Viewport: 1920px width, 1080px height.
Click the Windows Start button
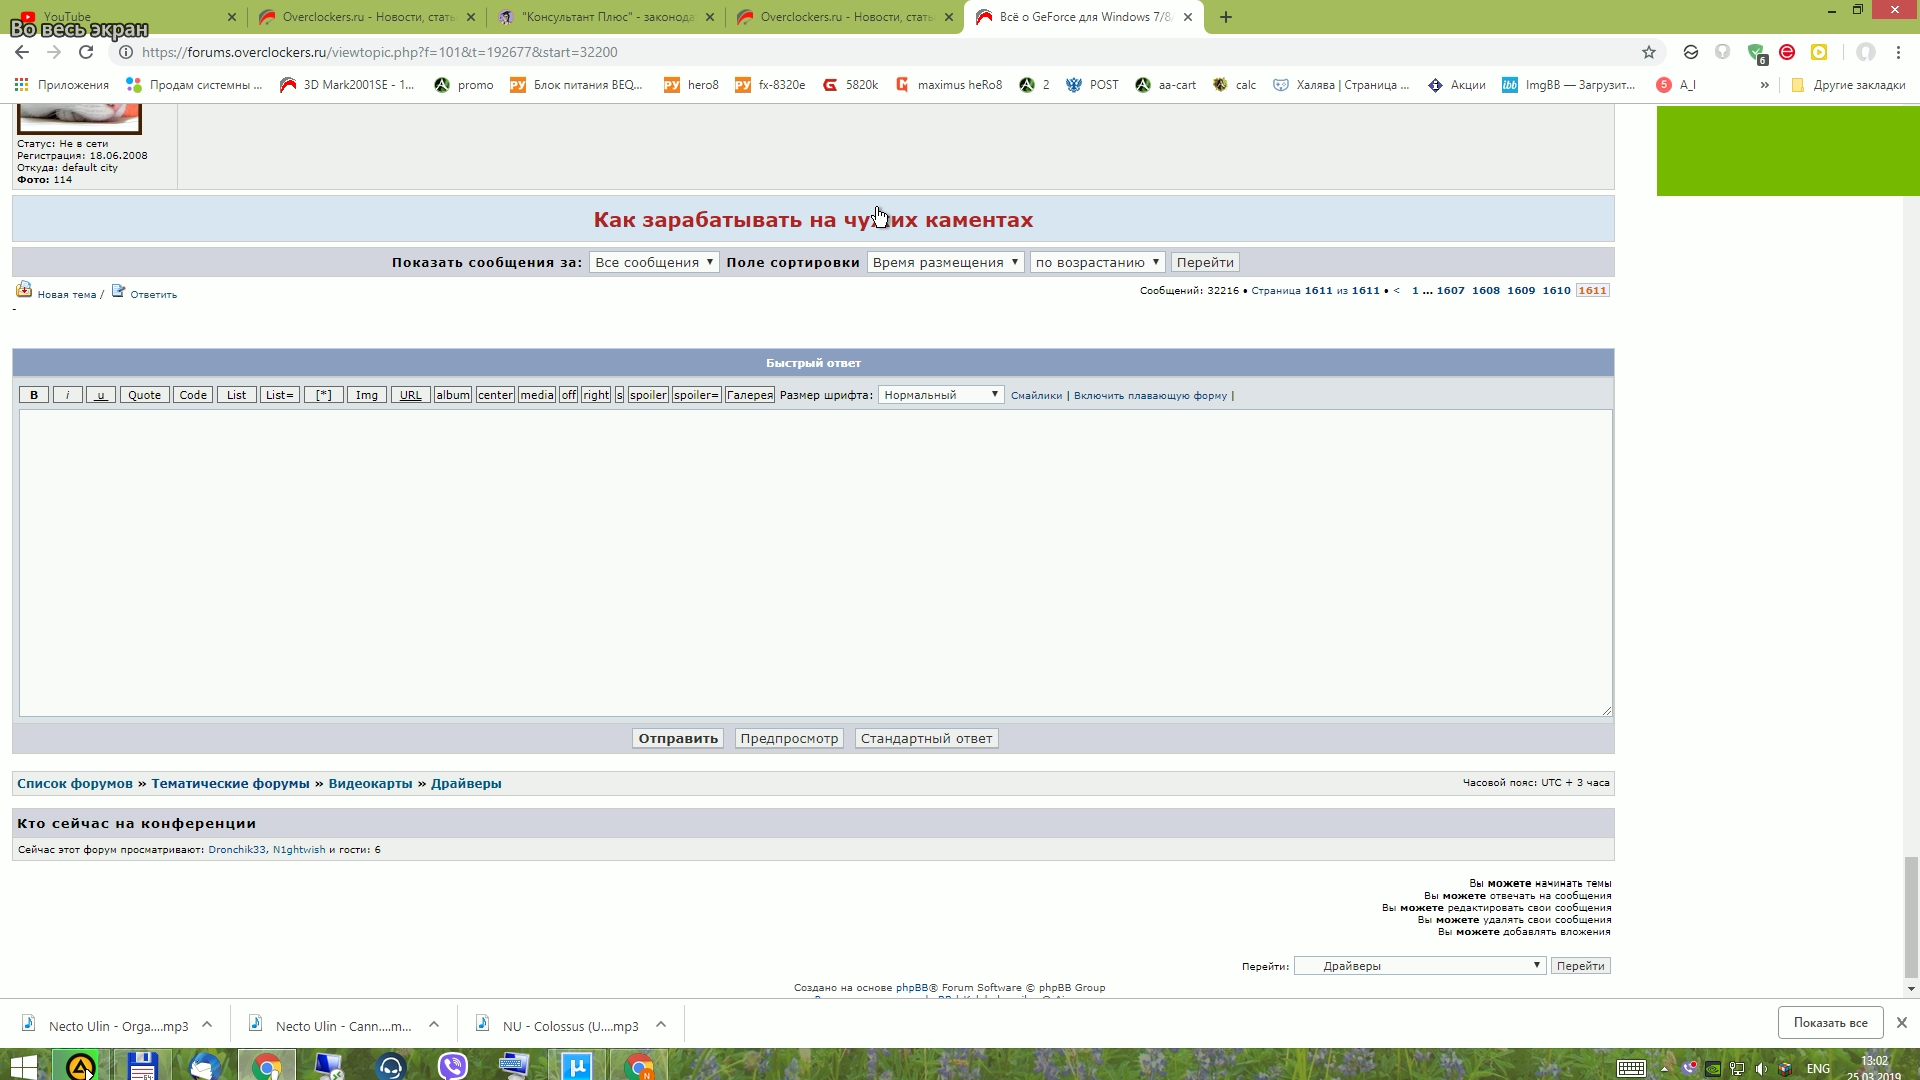pos(23,1066)
